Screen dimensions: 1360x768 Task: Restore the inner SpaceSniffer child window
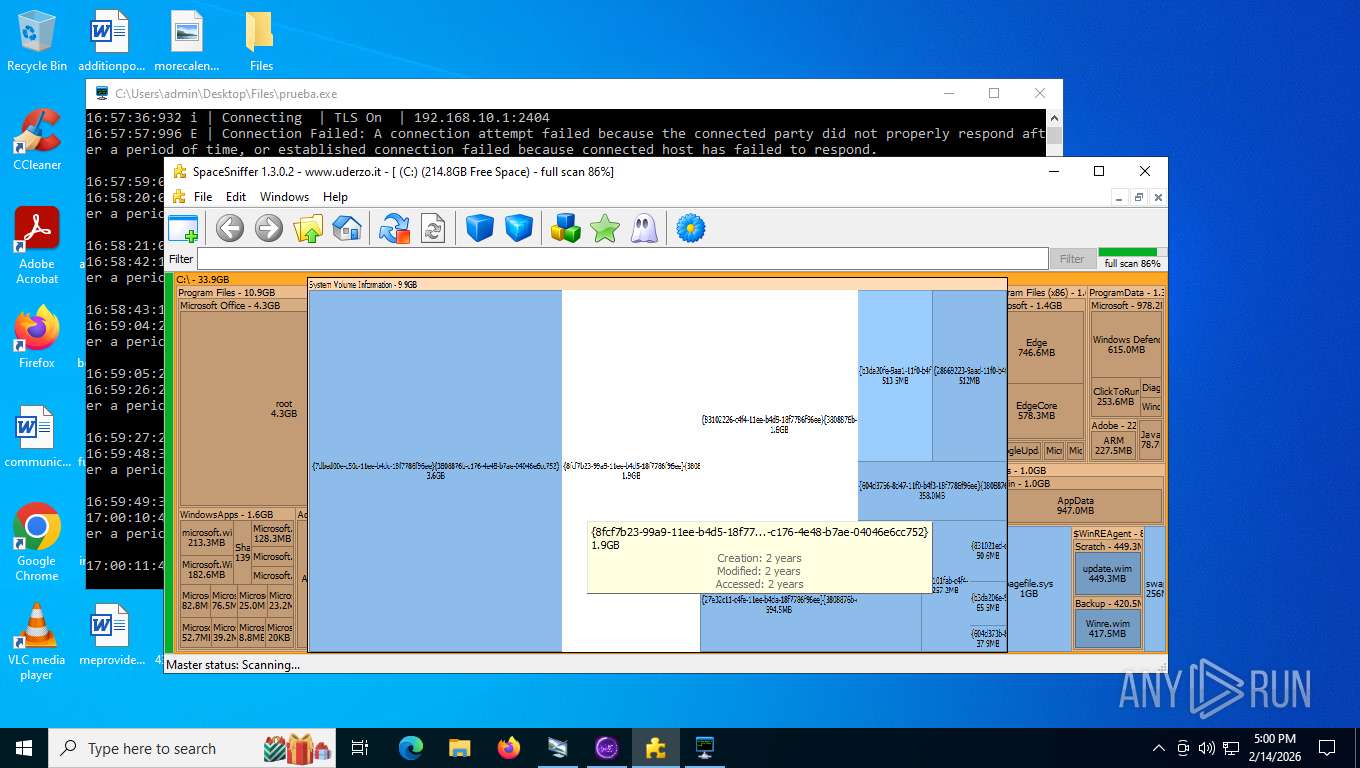pos(1139,198)
